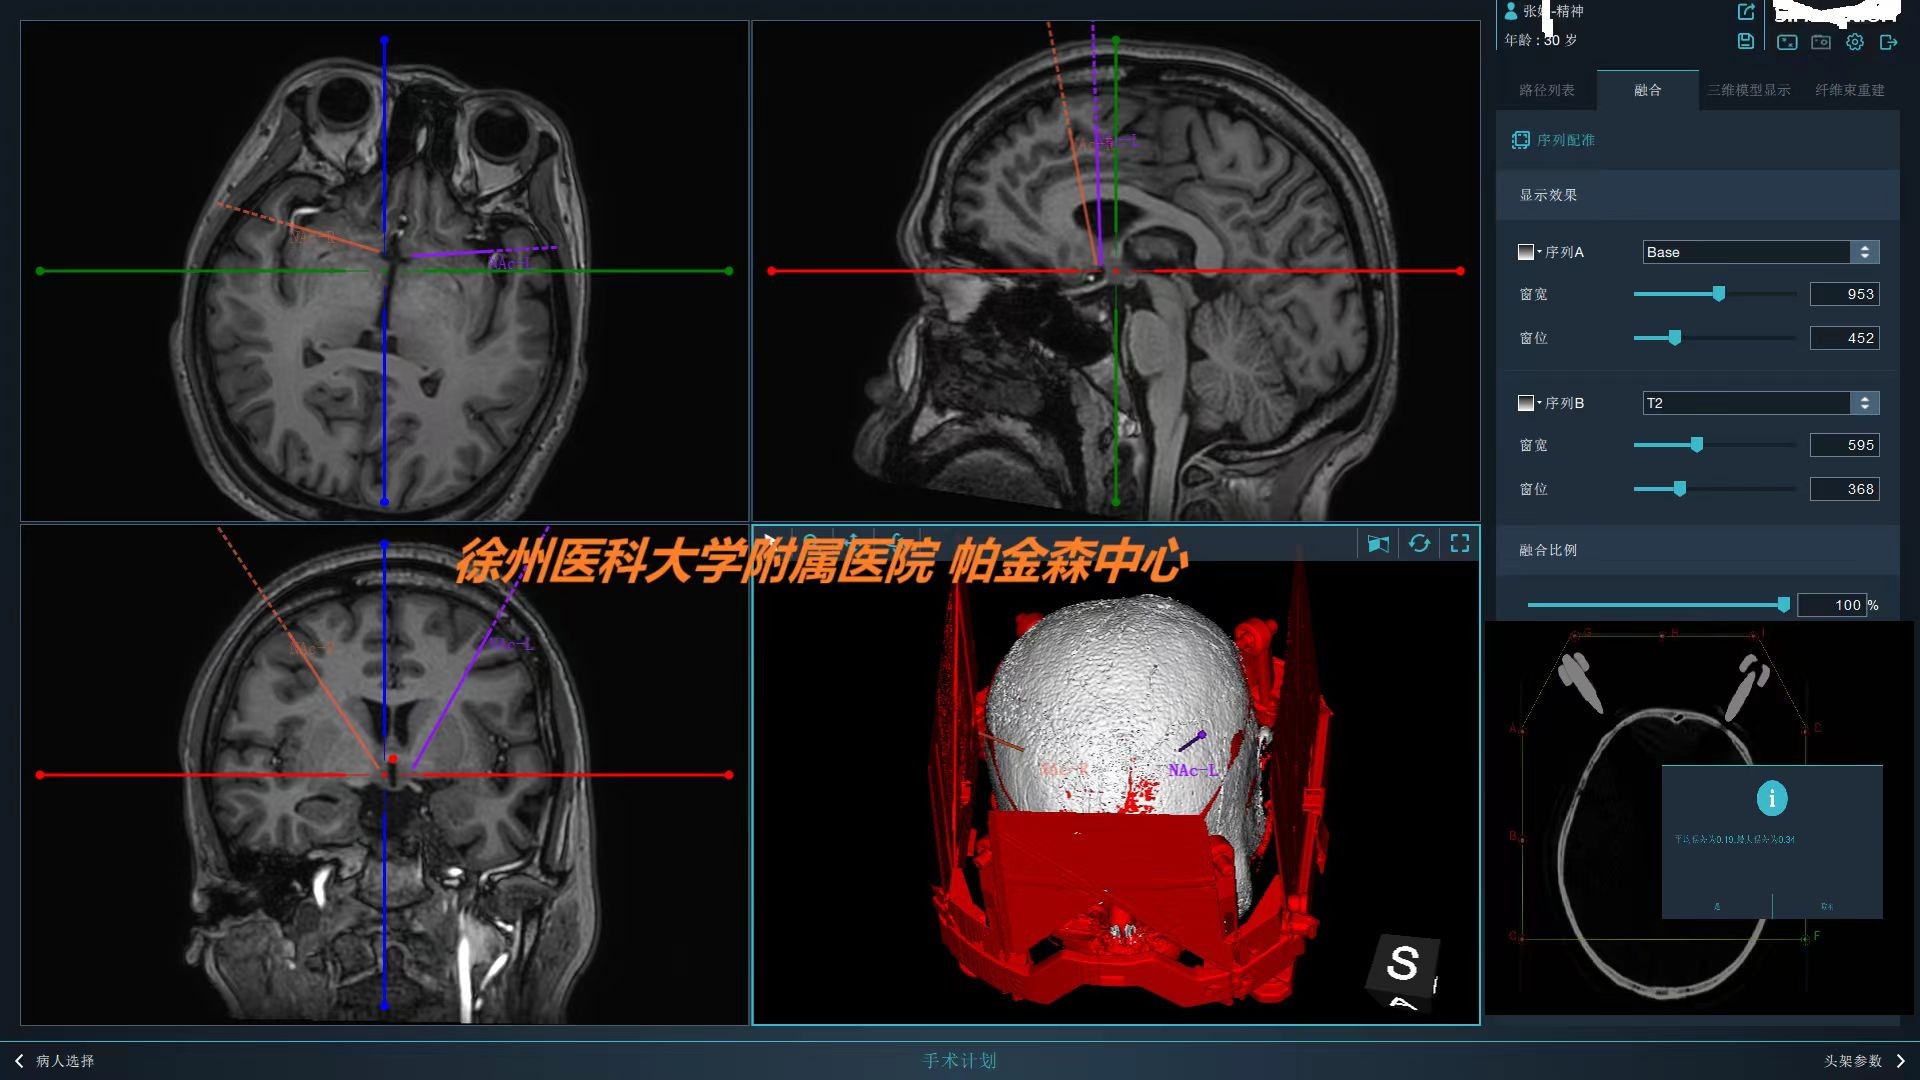The image size is (1920, 1080).
Task: Click the 序列配准 registration icon
Action: (1521, 140)
